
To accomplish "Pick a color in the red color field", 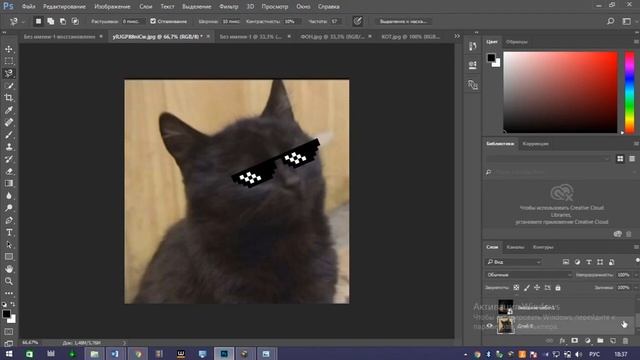I will pos(560,92).
